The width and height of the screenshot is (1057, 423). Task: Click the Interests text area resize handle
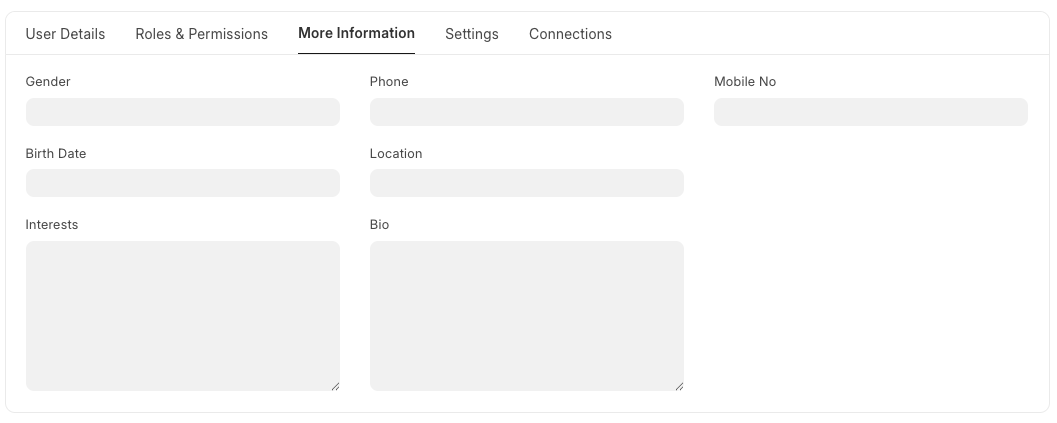[x=335, y=386]
